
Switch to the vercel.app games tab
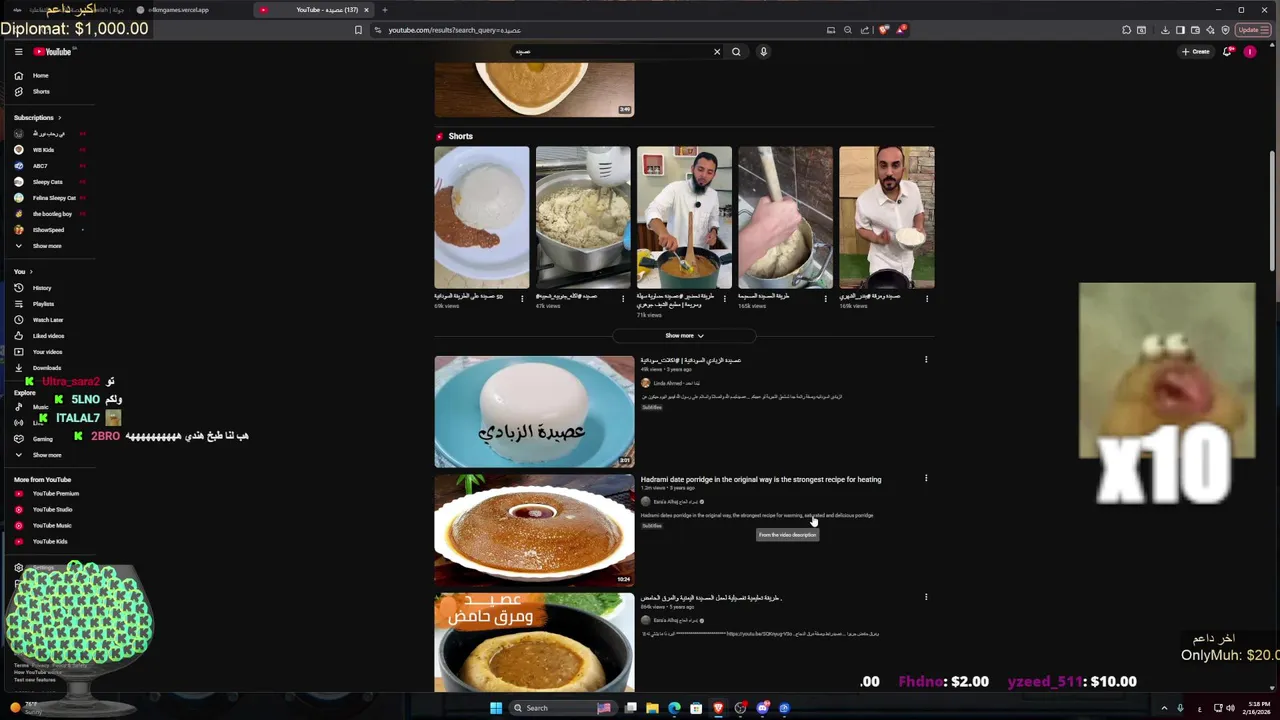(180, 10)
